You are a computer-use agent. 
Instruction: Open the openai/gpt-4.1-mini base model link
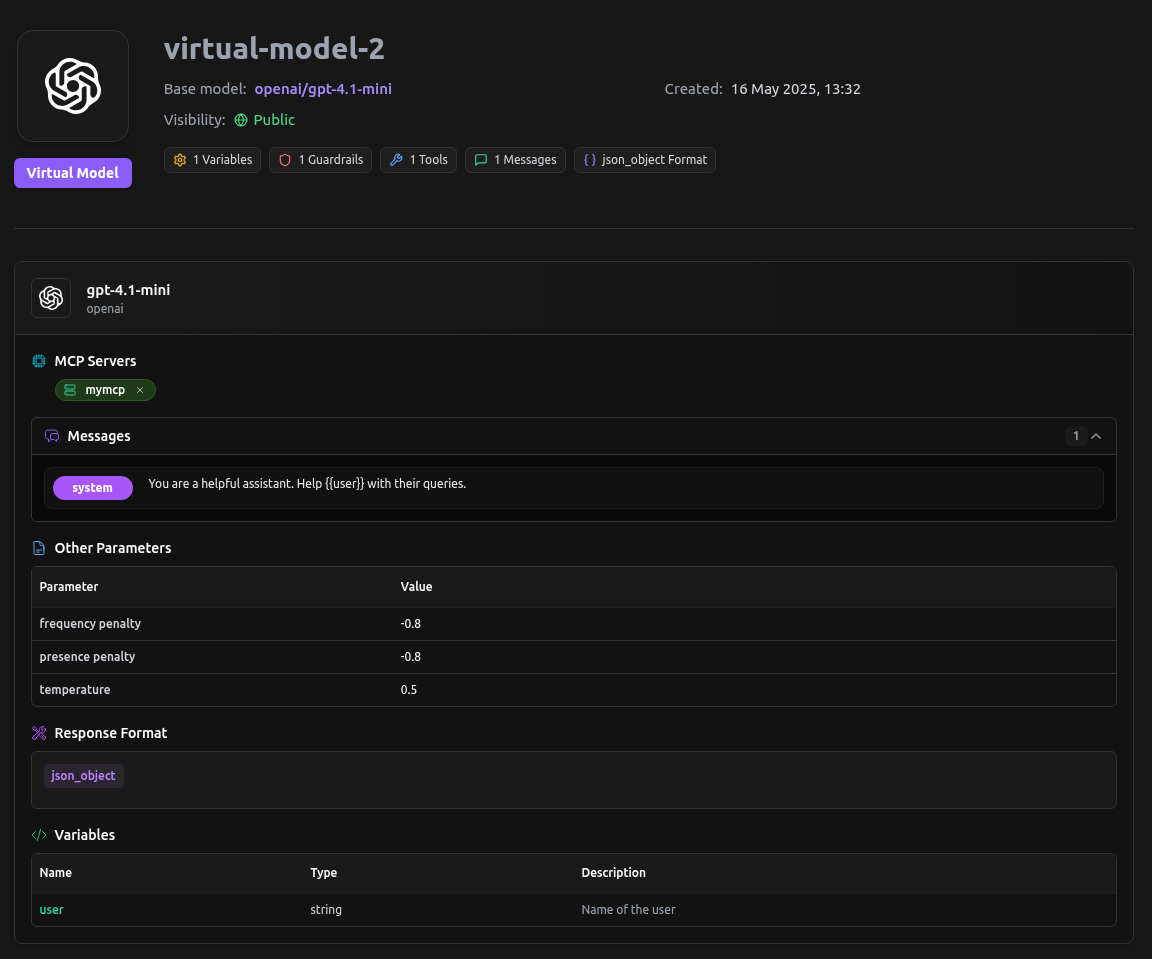323,89
